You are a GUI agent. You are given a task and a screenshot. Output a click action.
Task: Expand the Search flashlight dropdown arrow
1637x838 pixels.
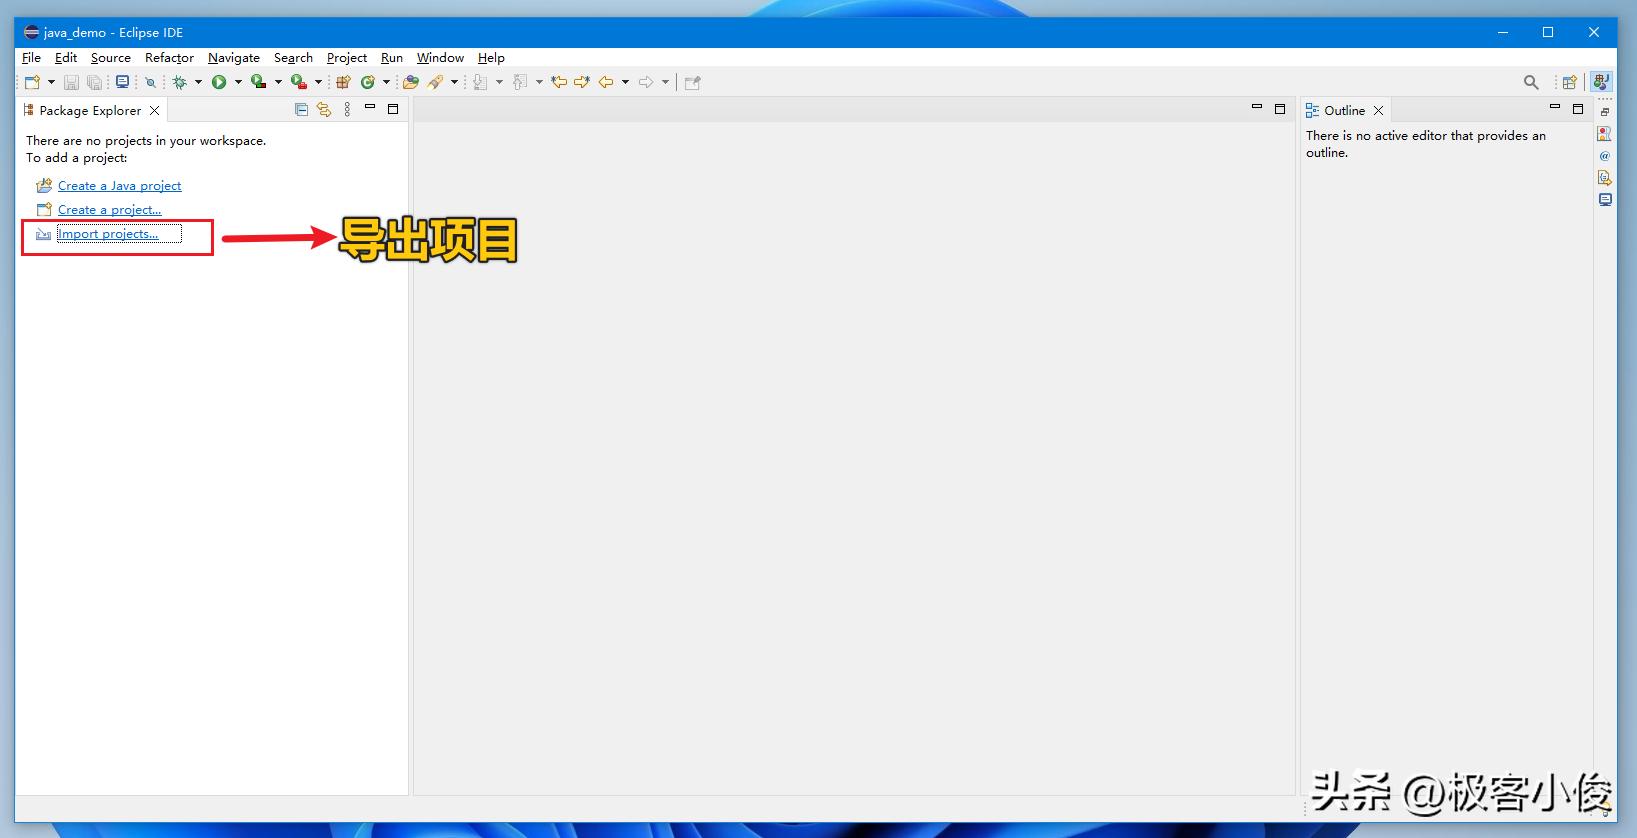pos(454,82)
